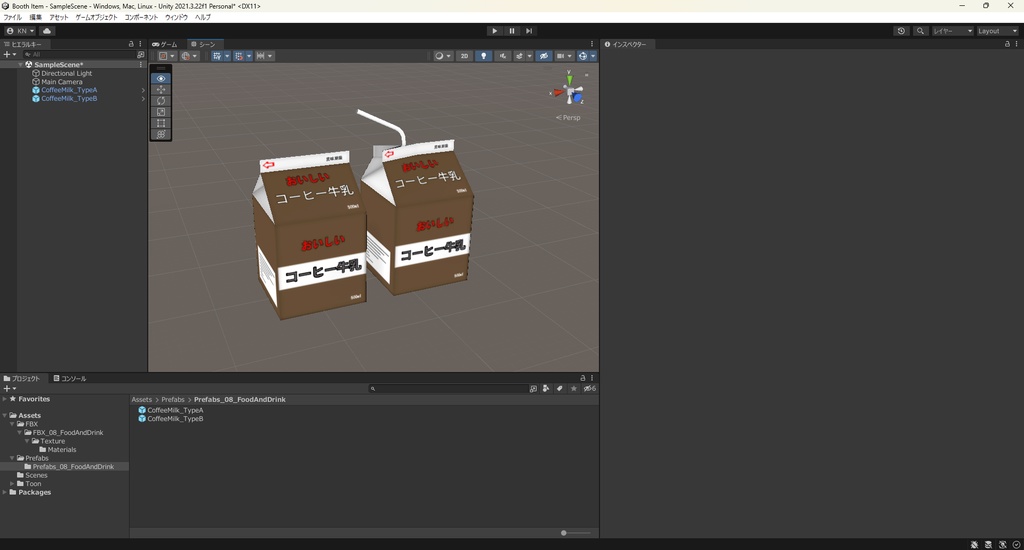
Task: Expand CoffeeMilk_TypeA in the Hierarchy
Action: (143, 90)
